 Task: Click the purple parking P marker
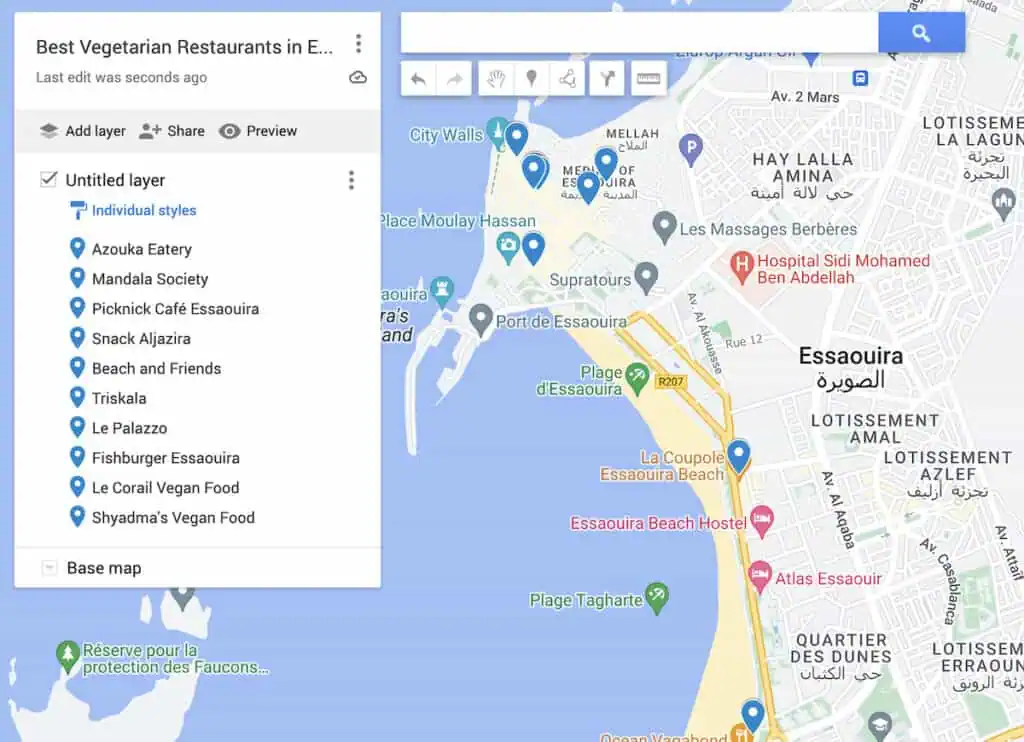coord(690,149)
